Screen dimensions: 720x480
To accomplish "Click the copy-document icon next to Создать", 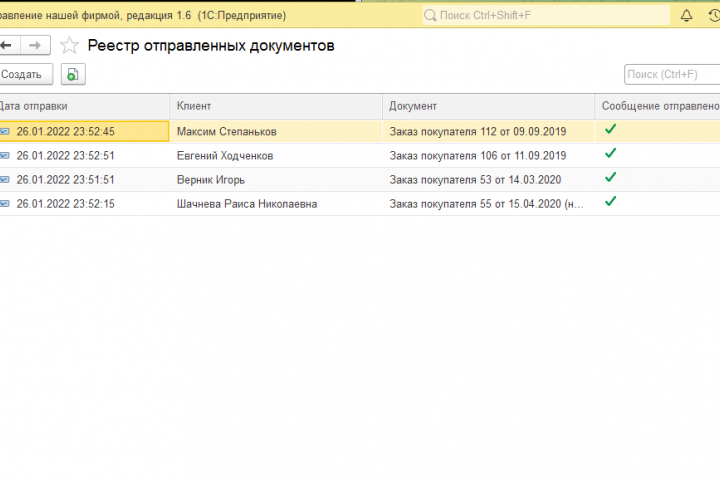I will pos(73,74).
